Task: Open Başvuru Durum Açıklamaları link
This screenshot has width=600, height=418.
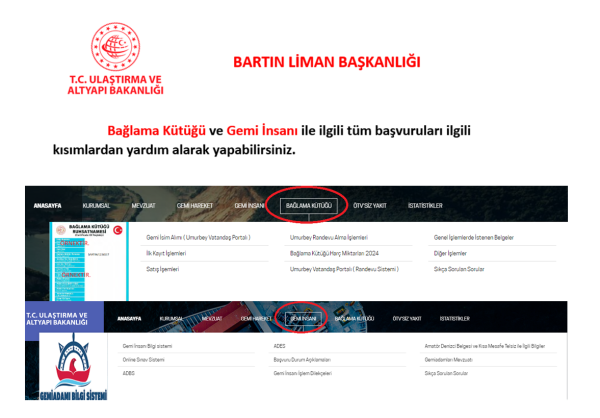Action: coord(302,360)
